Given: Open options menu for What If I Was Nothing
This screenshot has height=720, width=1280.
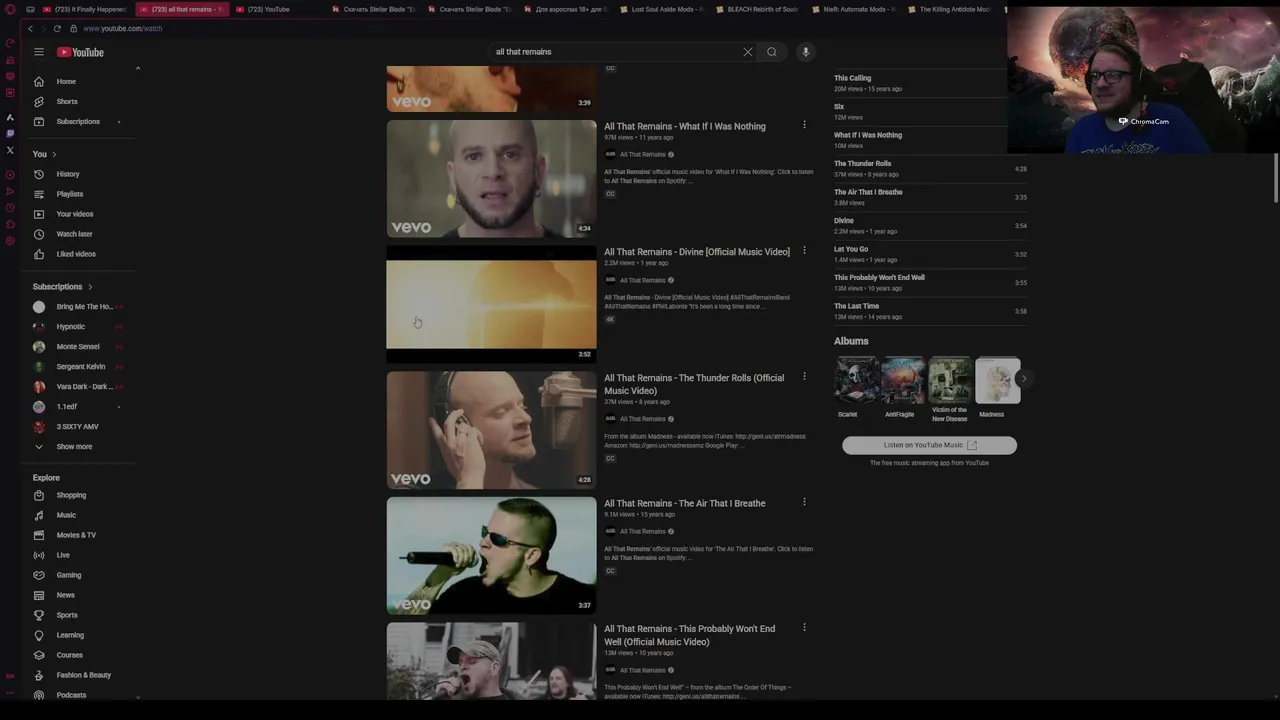Looking at the screenshot, I should point(804,125).
